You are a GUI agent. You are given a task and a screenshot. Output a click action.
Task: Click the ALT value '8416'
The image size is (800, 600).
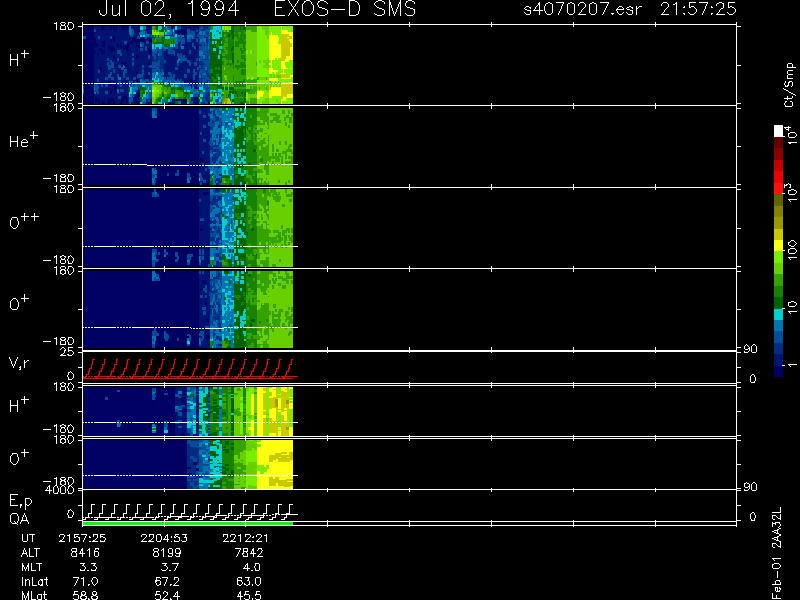click(85, 553)
